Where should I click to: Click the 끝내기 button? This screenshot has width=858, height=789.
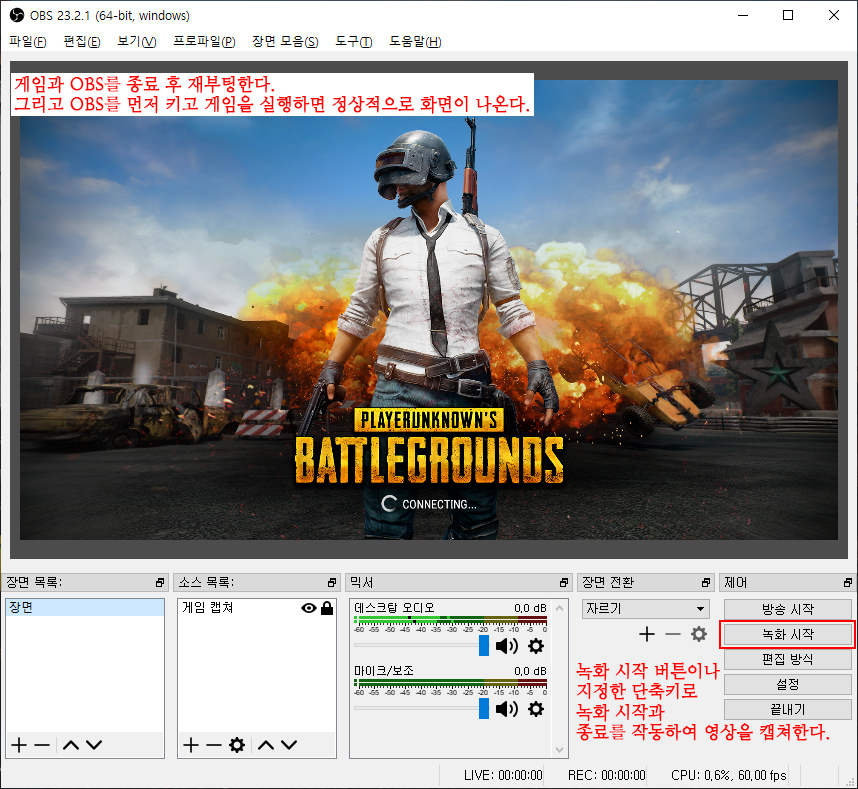coord(787,710)
